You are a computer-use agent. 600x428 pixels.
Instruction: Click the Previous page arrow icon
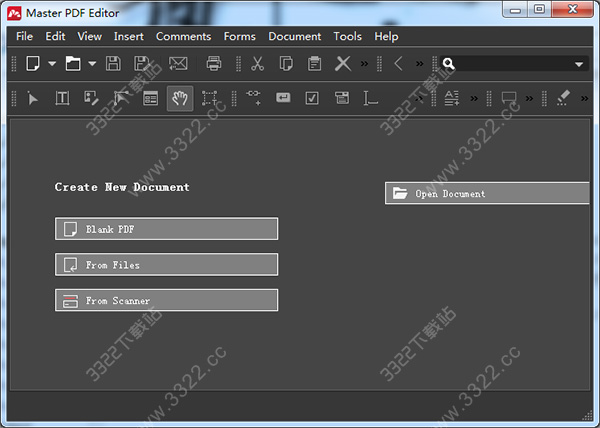pos(398,63)
